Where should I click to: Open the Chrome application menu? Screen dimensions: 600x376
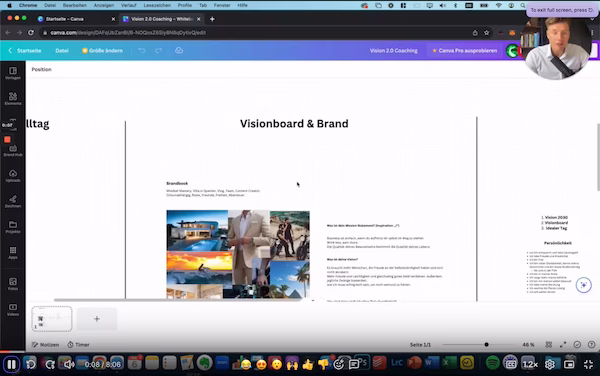coord(28,5)
